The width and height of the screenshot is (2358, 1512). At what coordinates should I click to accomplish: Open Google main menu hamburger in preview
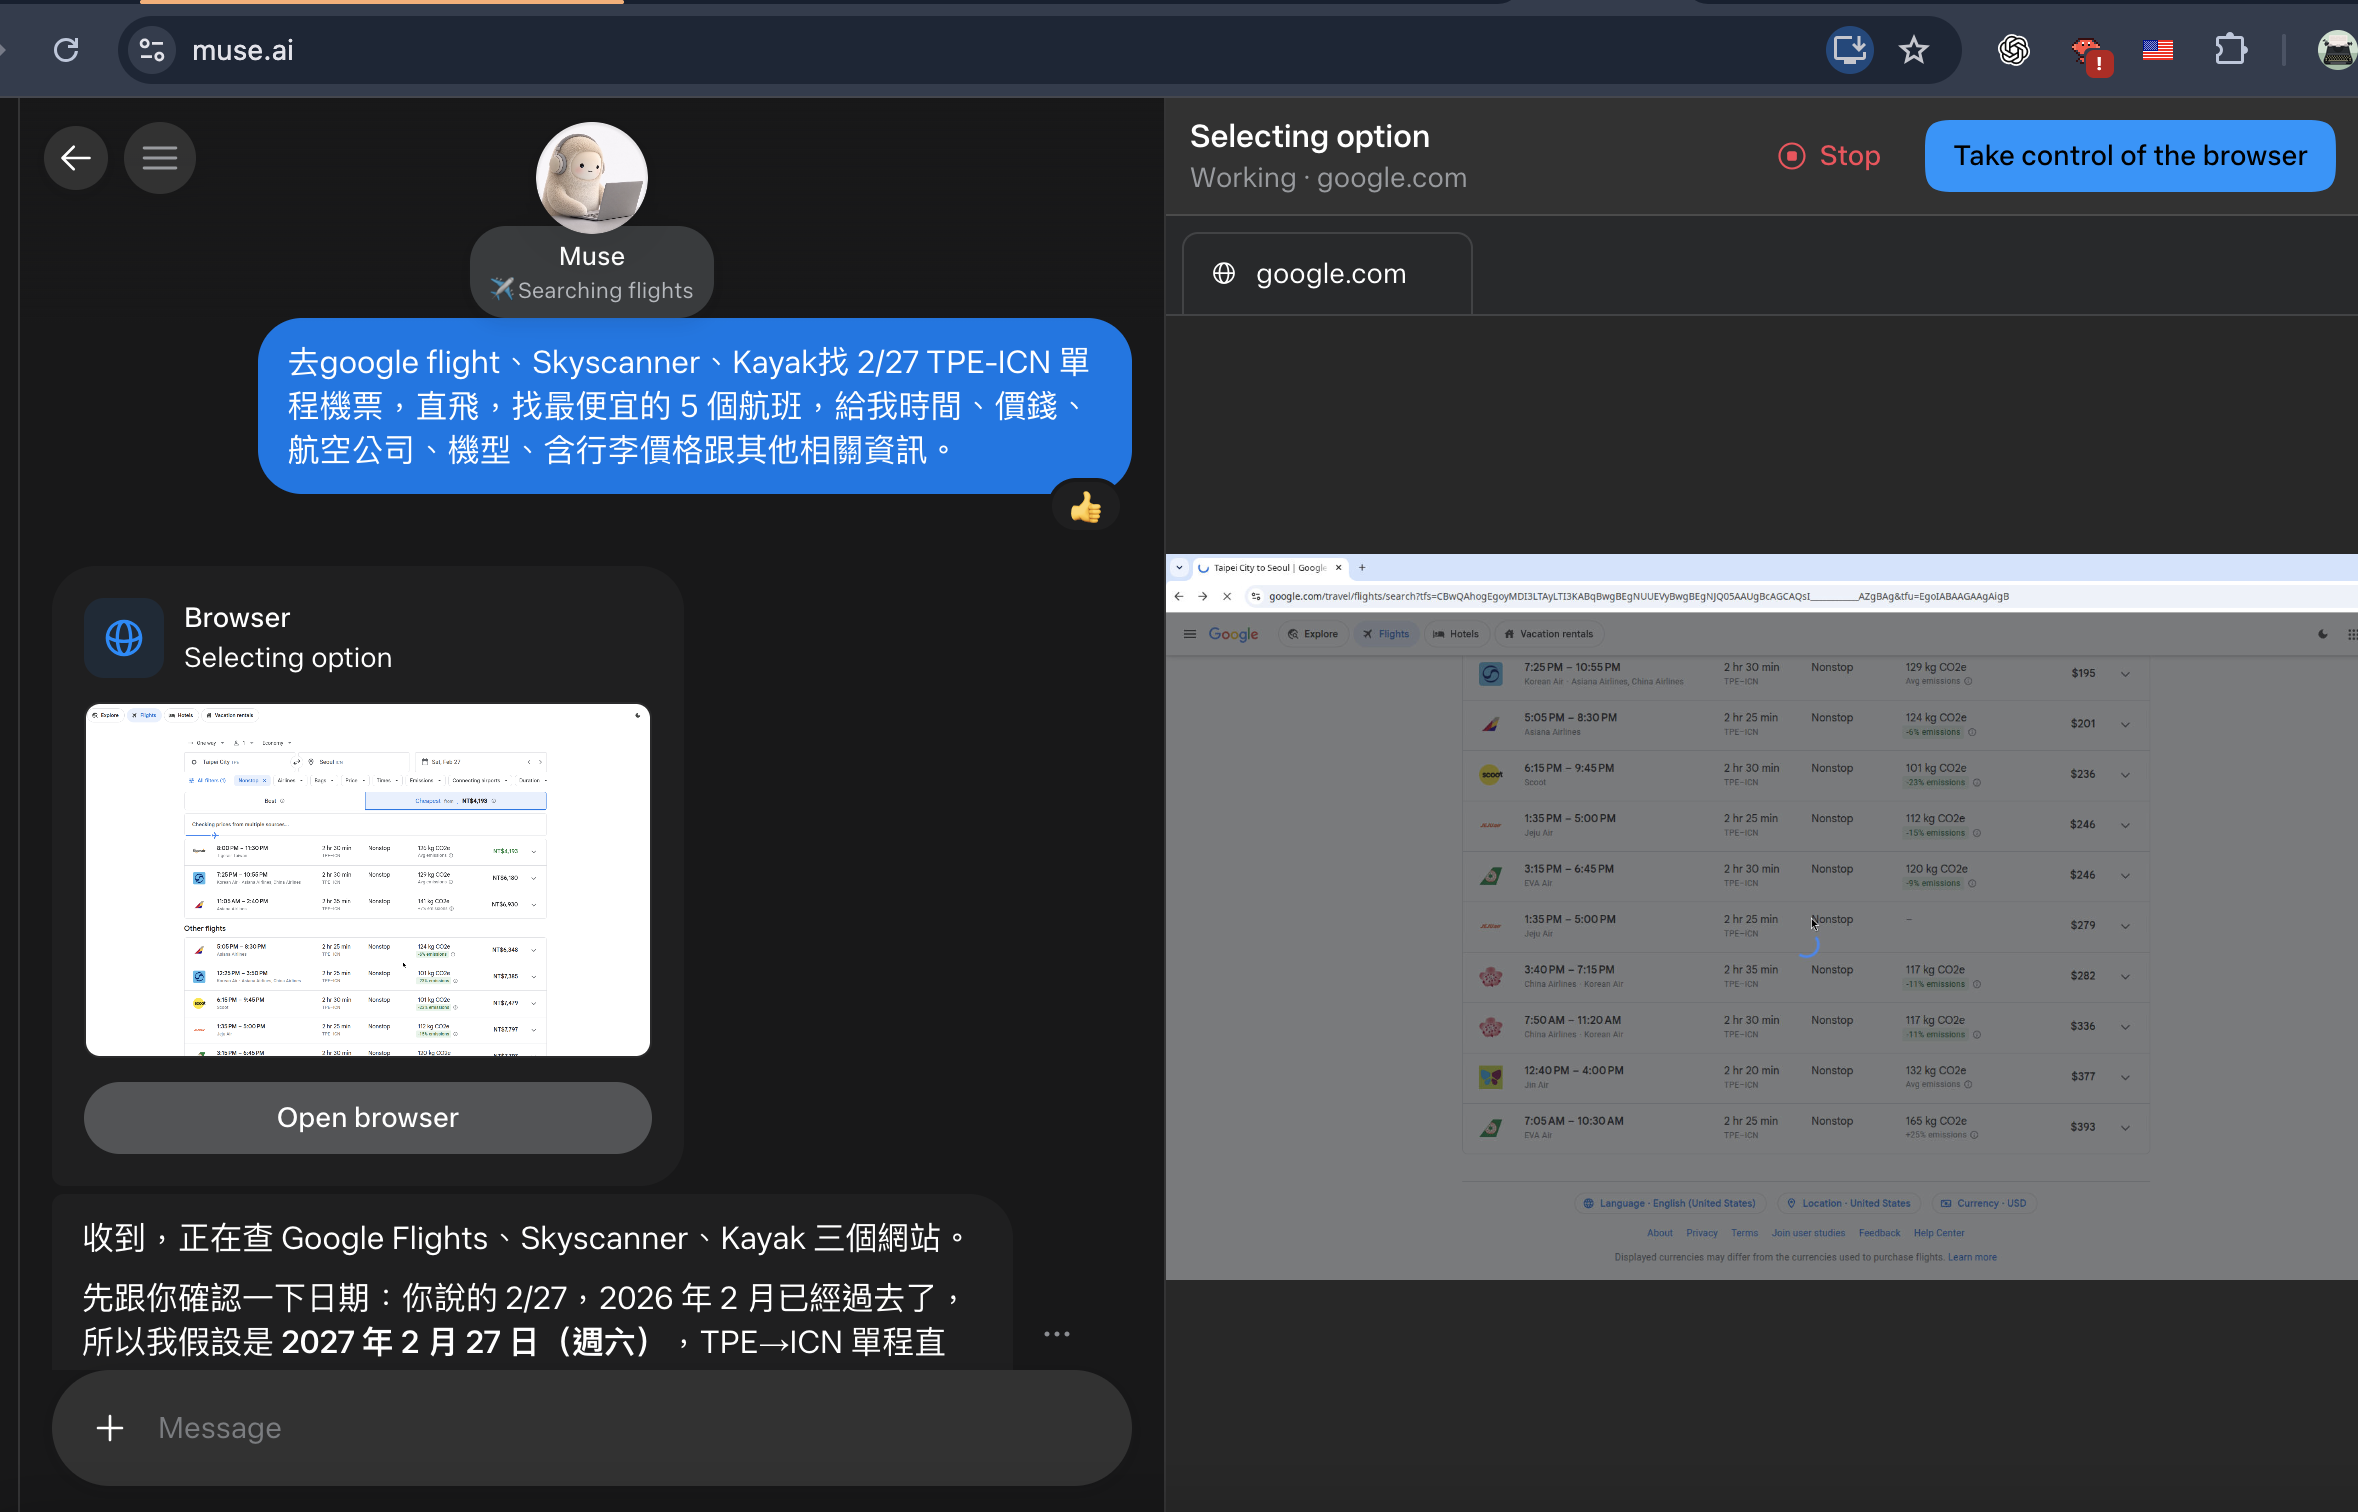1189,634
